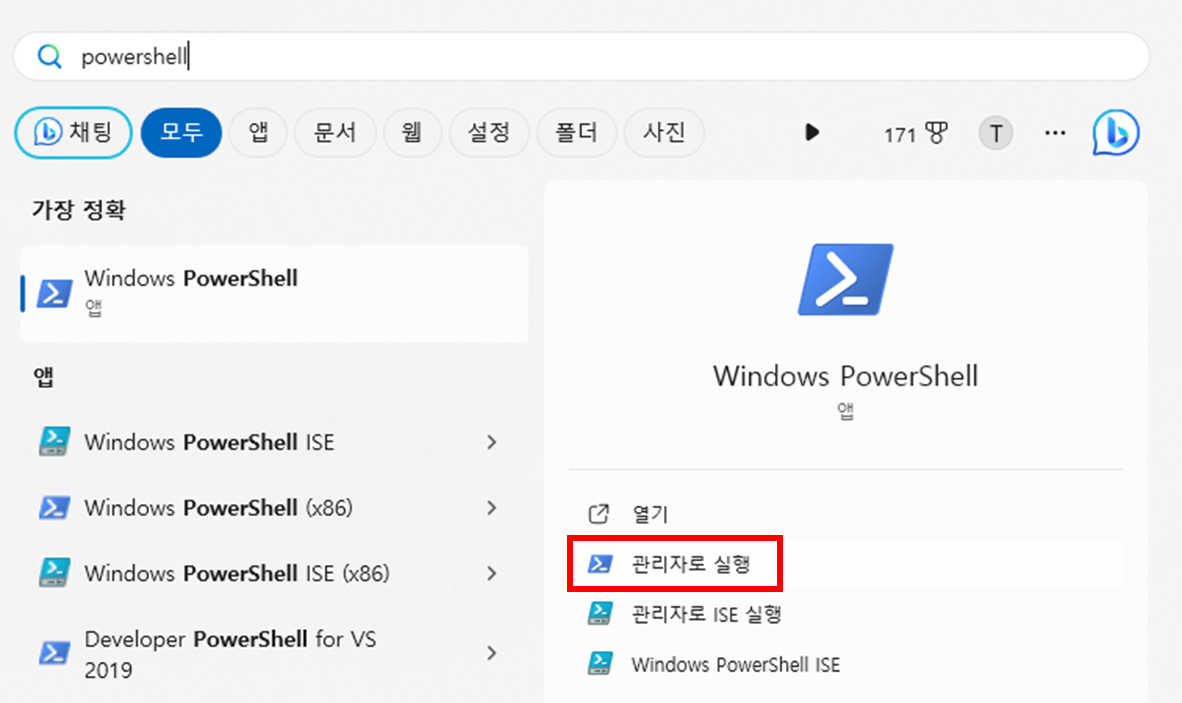Click the Windows PowerShell (x86) list icon
This screenshot has height=703, width=1182.
coord(54,508)
